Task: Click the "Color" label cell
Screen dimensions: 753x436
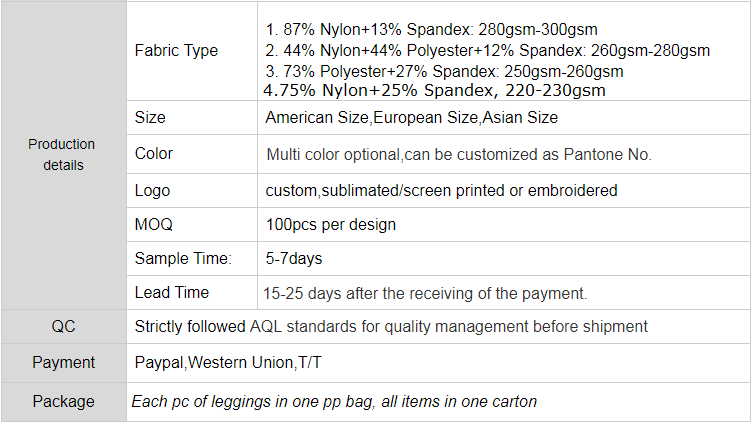Action: point(154,153)
